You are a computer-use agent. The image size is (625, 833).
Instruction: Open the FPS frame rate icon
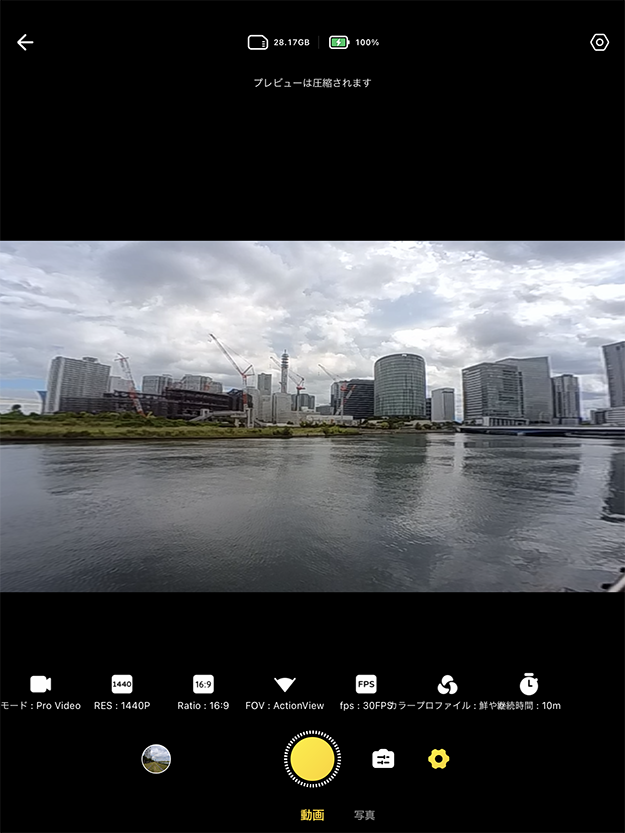(366, 684)
